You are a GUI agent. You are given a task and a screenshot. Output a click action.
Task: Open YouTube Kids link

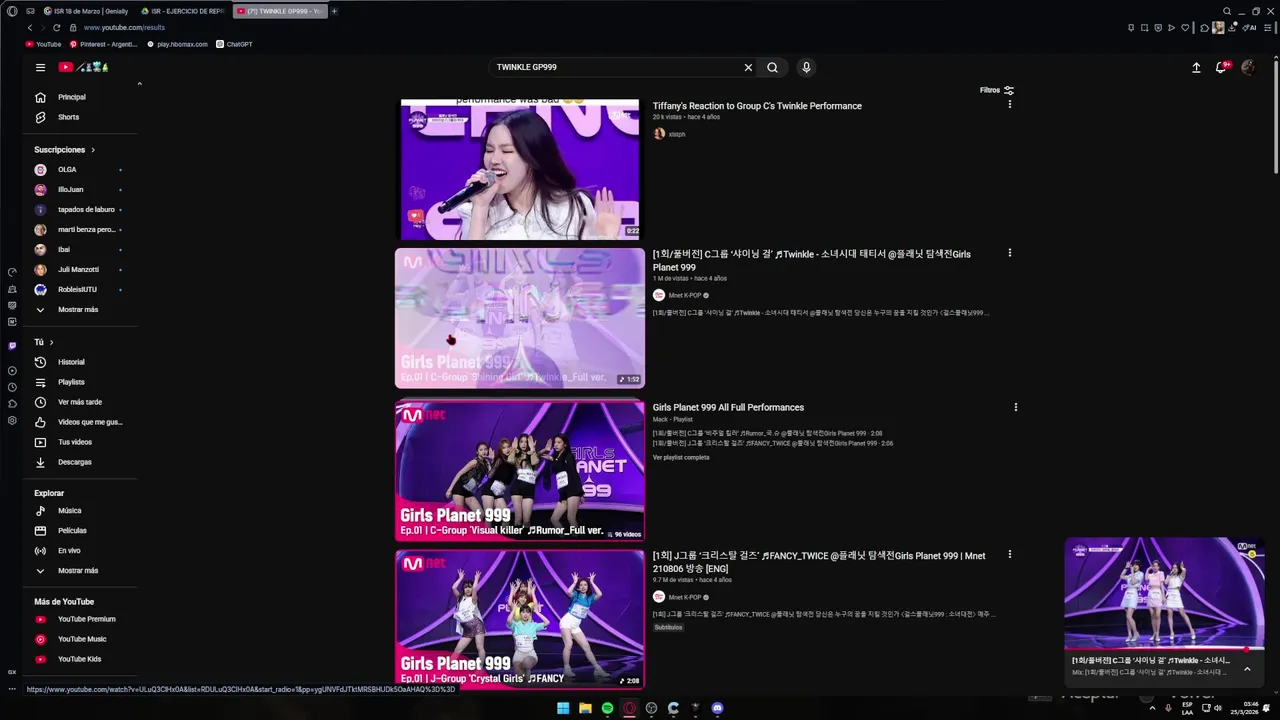[x=80, y=659]
